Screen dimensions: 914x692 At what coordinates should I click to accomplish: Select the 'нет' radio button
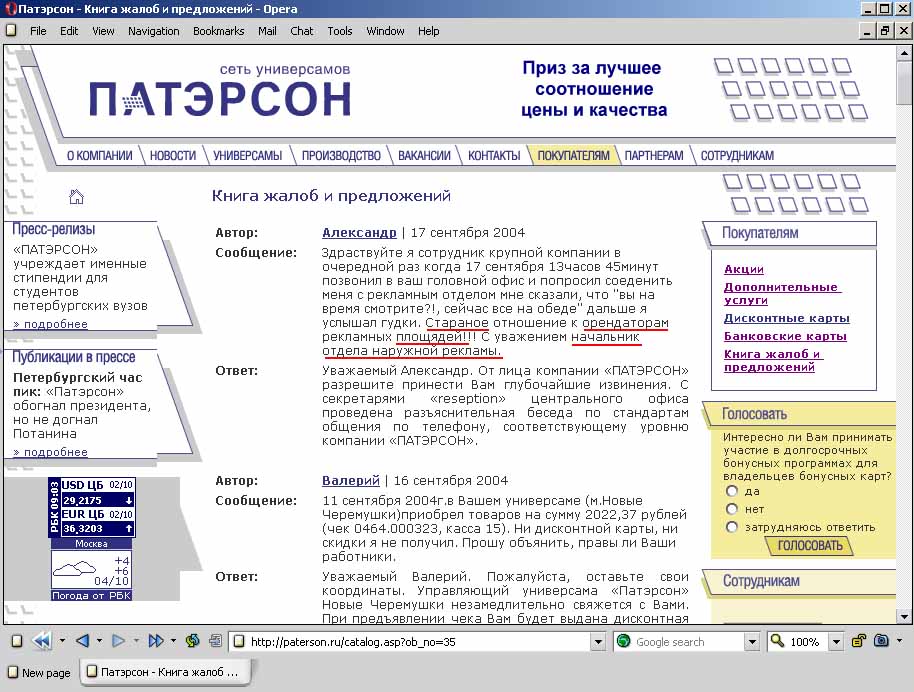pos(732,509)
